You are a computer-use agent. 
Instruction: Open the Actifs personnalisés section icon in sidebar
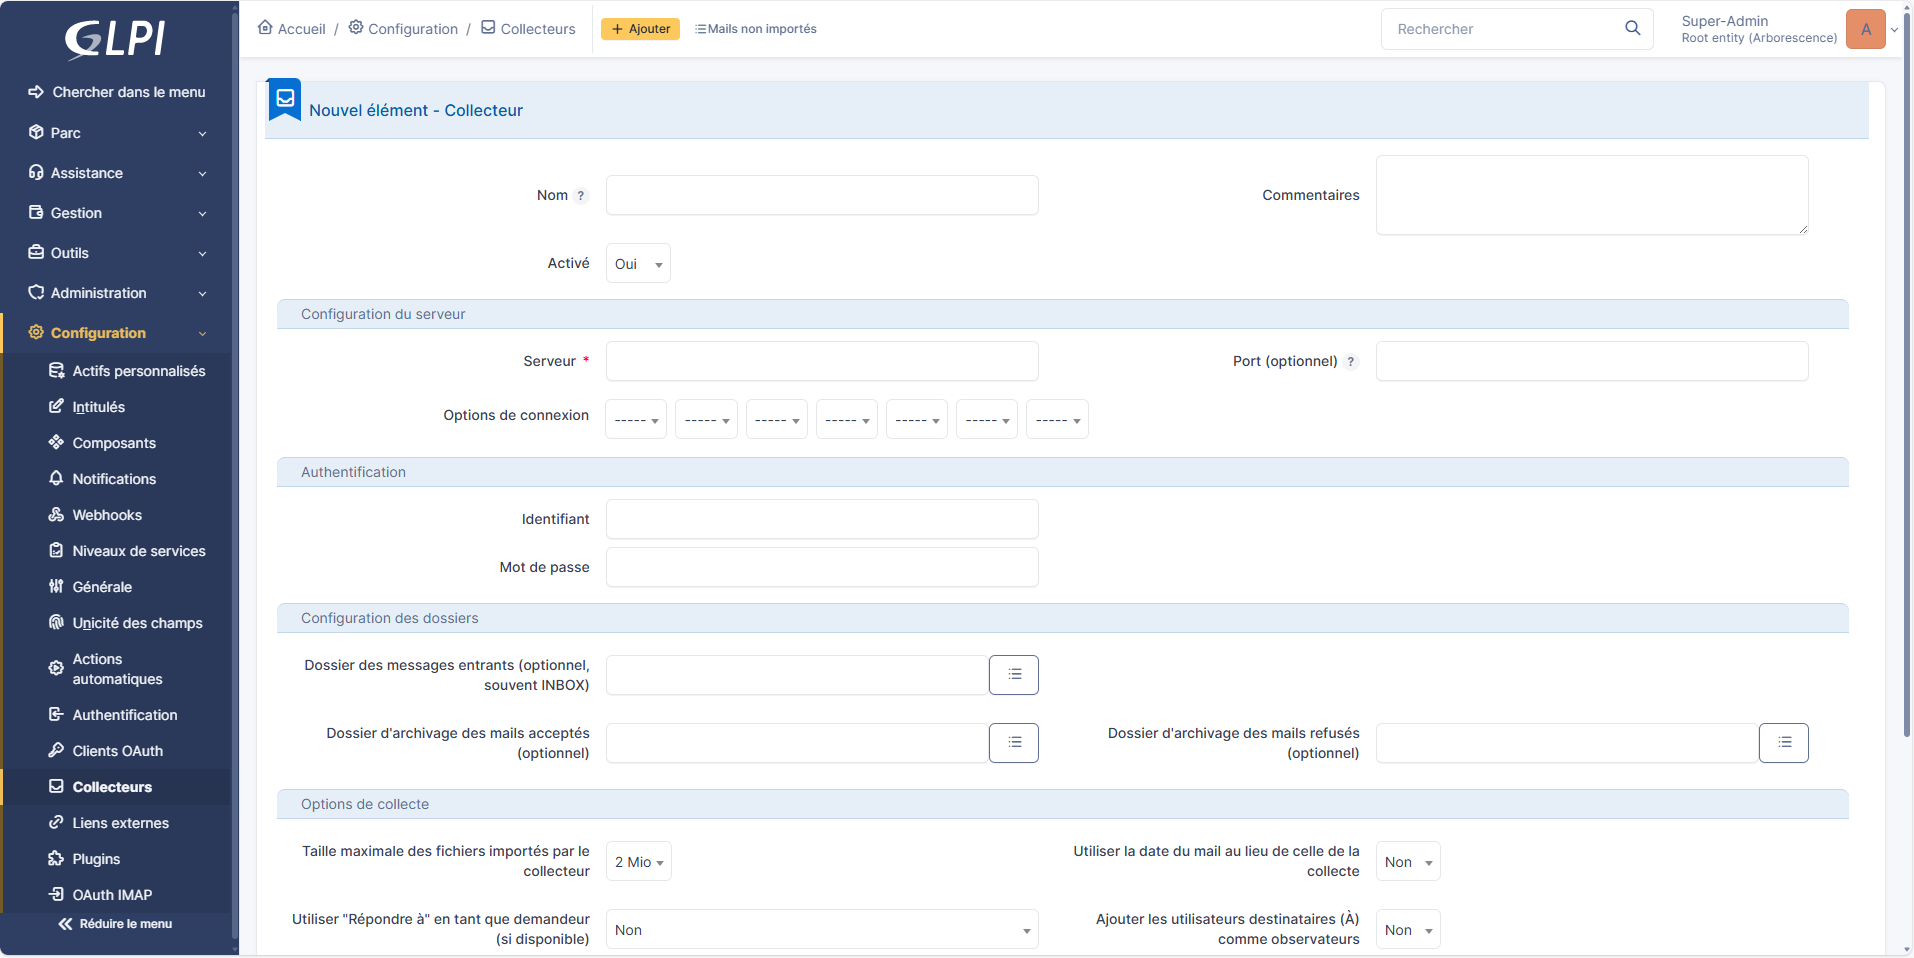[57, 370]
